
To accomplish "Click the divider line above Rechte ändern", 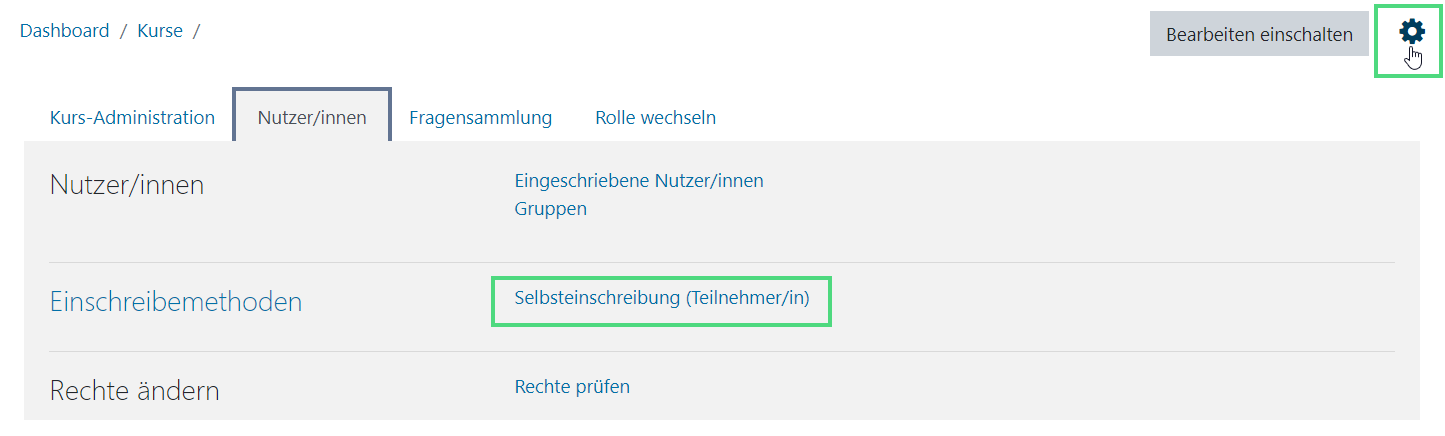I will coord(722,352).
